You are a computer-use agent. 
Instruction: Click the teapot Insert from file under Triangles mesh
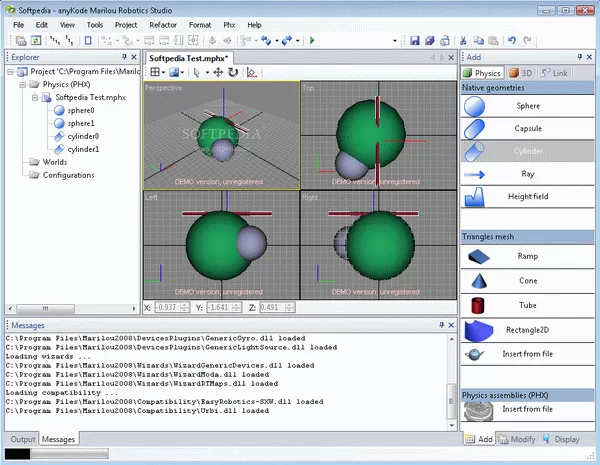pyautogui.click(x=527, y=354)
